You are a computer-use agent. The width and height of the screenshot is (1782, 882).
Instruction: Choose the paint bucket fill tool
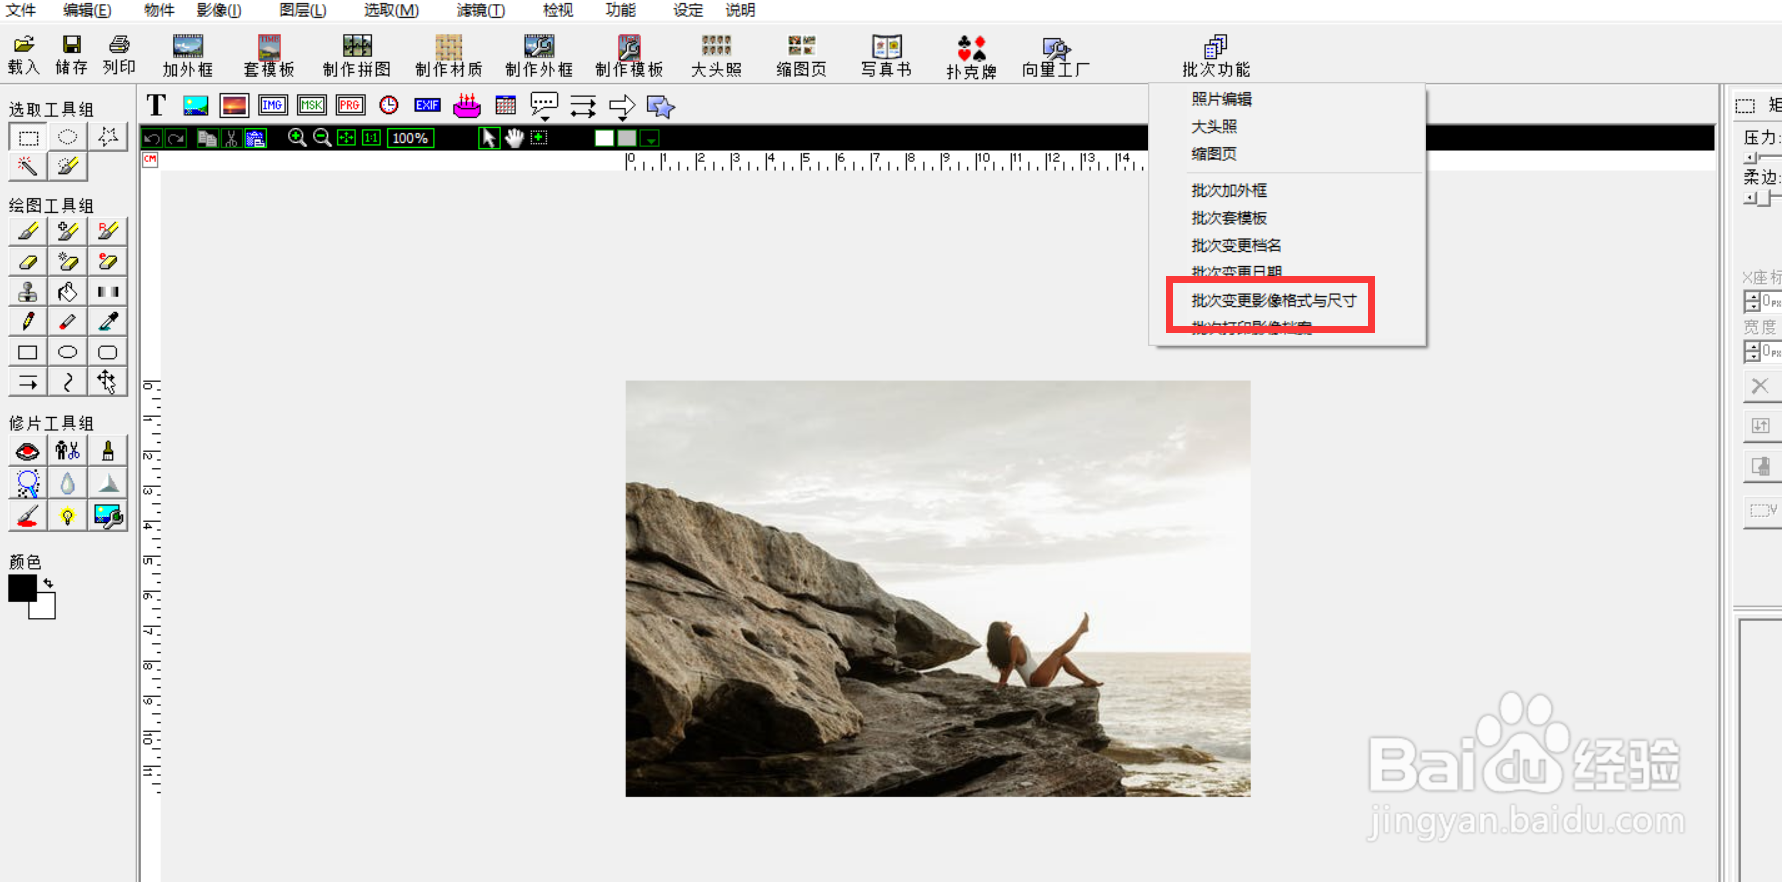67,292
